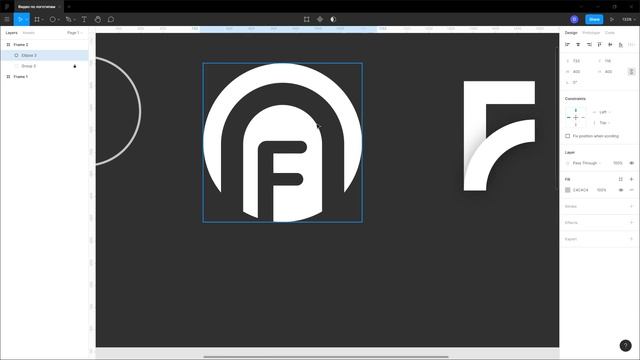Click the Share button
640x360 pixels.
(x=594, y=19)
